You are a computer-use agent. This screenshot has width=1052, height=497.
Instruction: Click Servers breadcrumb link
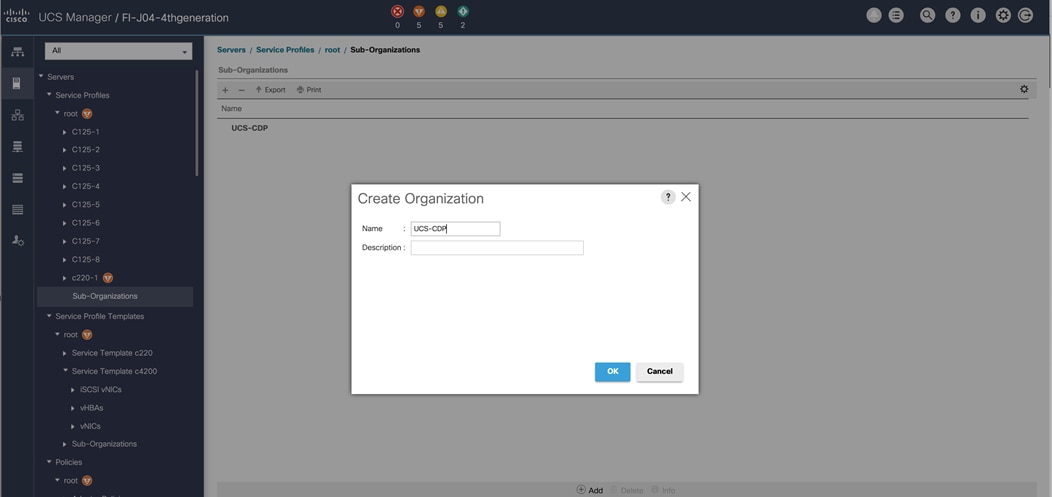pyautogui.click(x=231, y=50)
